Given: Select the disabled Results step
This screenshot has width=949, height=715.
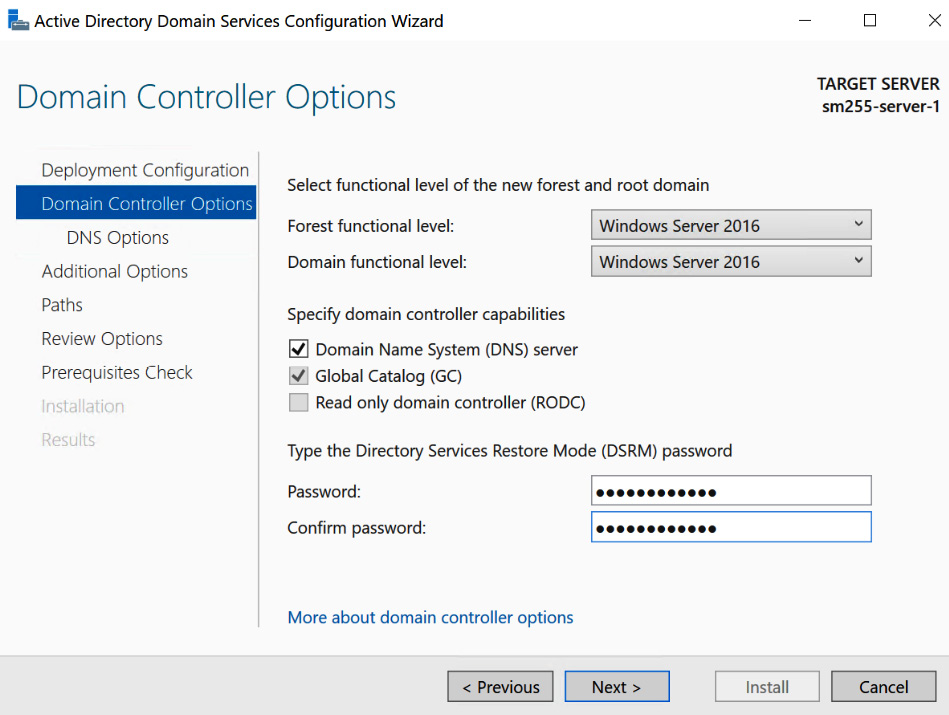Looking at the screenshot, I should (x=68, y=440).
